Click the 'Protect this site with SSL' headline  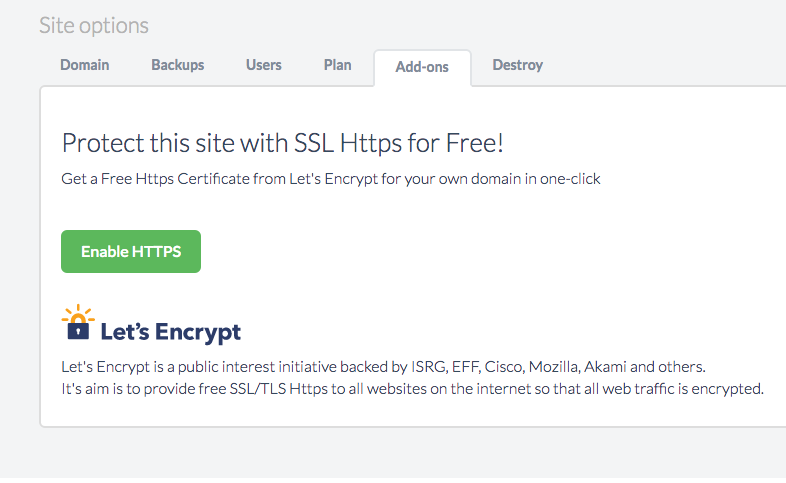tap(283, 143)
